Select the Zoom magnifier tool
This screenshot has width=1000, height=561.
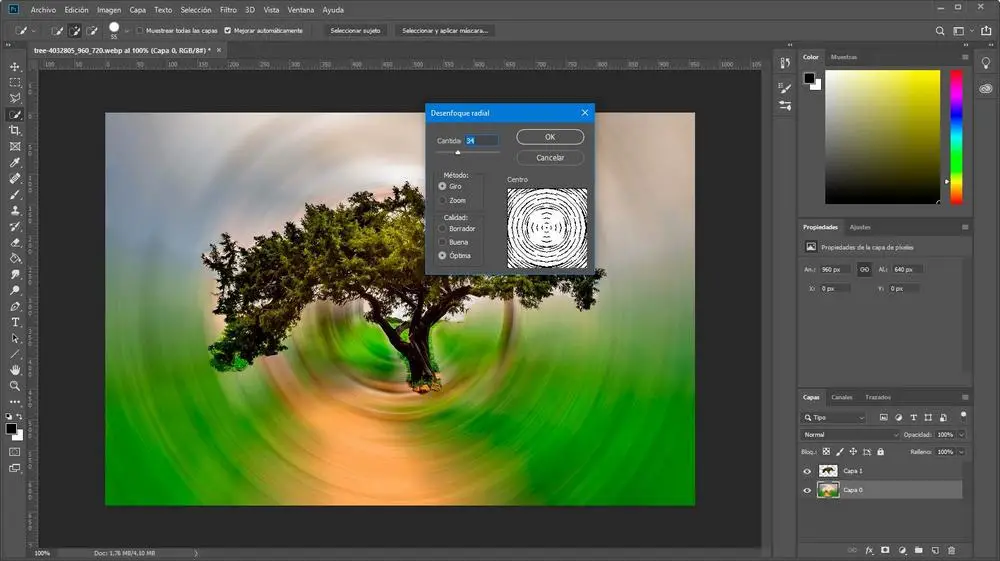click(15, 386)
